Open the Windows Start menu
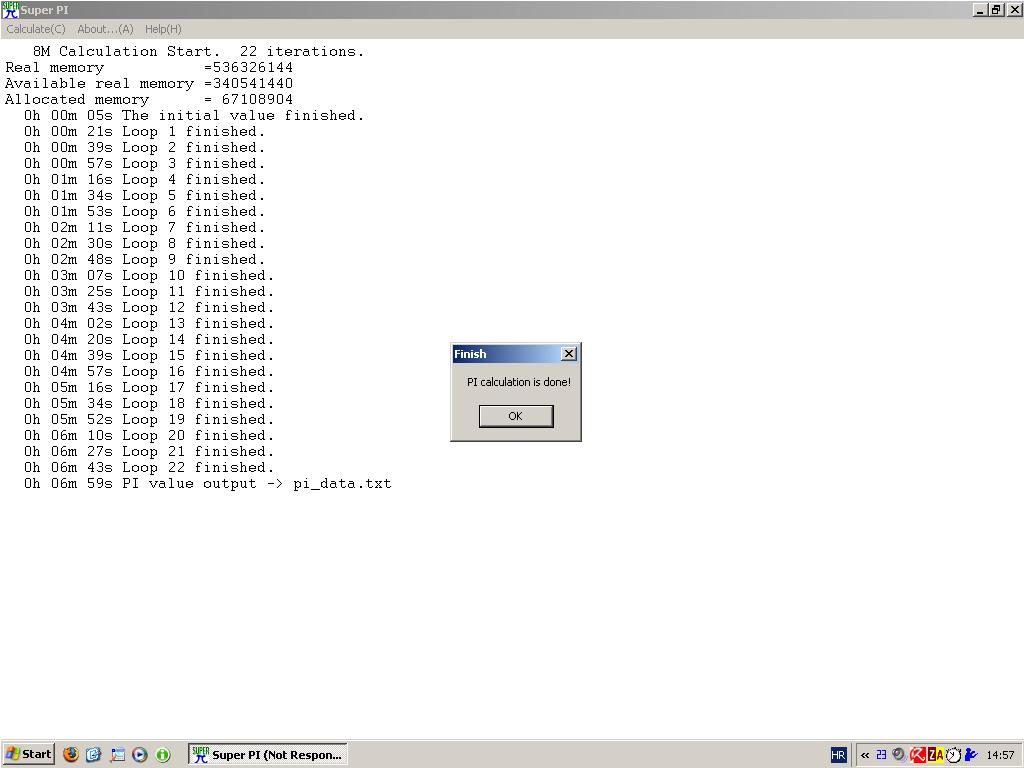 click(28, 754)
